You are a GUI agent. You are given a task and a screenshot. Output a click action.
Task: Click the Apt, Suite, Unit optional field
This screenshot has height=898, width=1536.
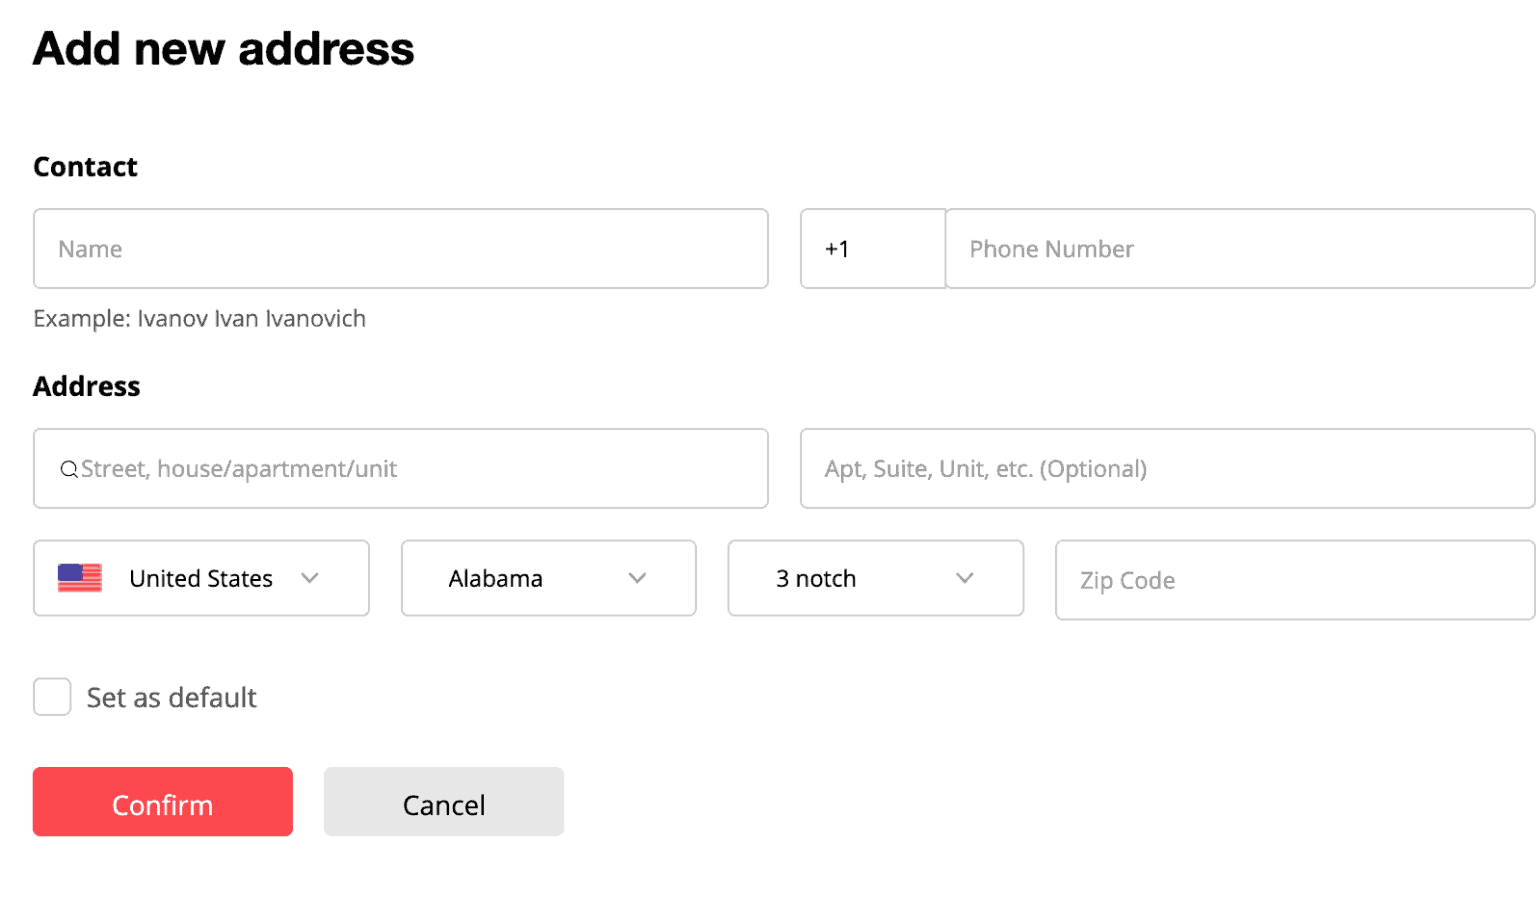click(1167, 468)
